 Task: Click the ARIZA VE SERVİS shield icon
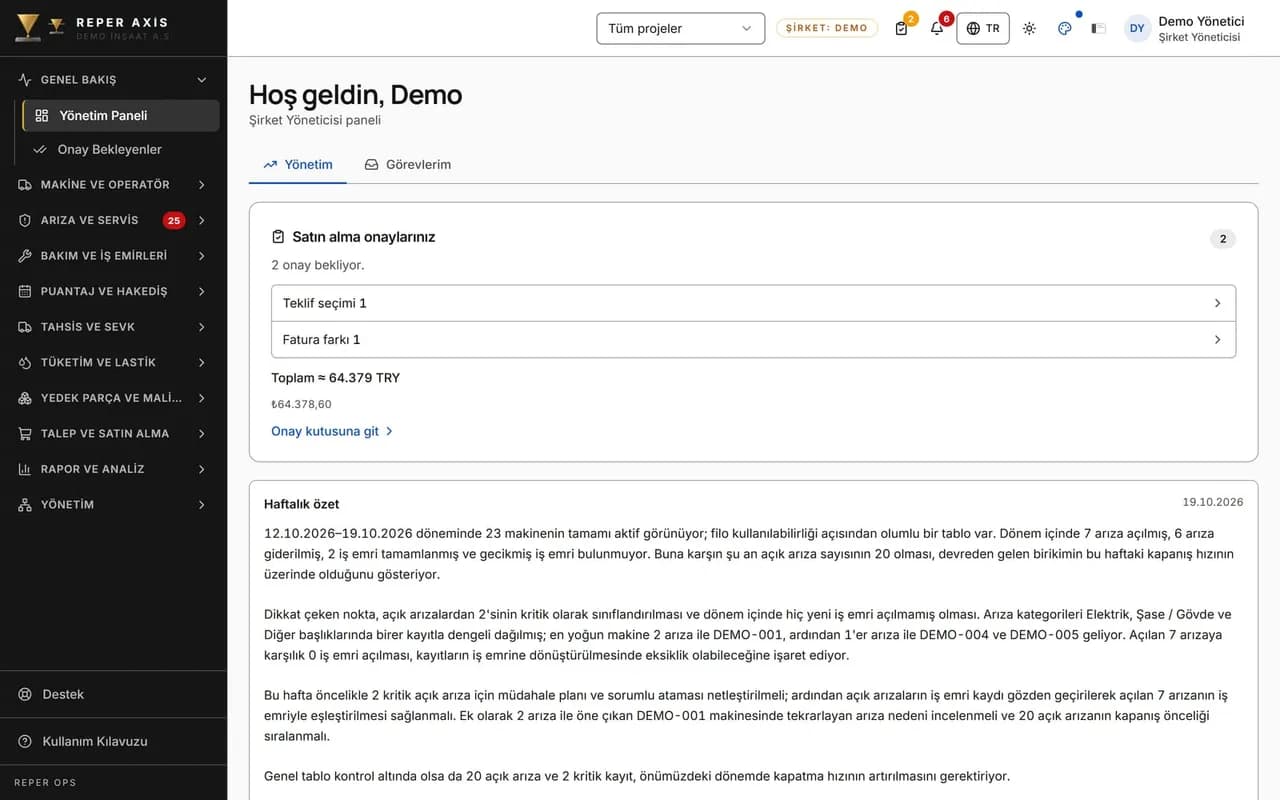pyautogui.click(x=25, y=220)
